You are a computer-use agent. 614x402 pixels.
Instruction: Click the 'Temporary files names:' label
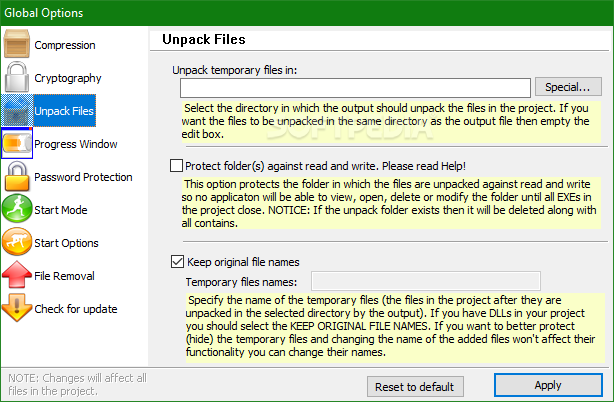(241, 282)
